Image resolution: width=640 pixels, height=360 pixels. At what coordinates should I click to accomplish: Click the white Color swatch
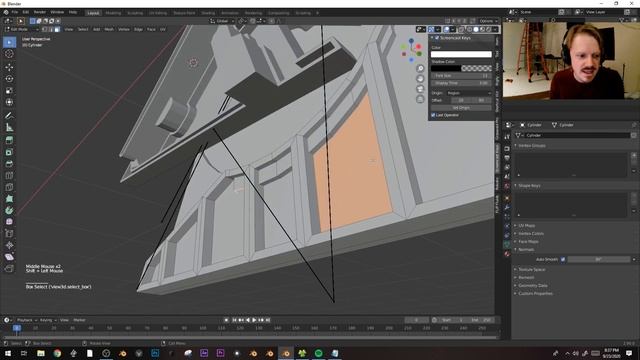coord(461,54)
